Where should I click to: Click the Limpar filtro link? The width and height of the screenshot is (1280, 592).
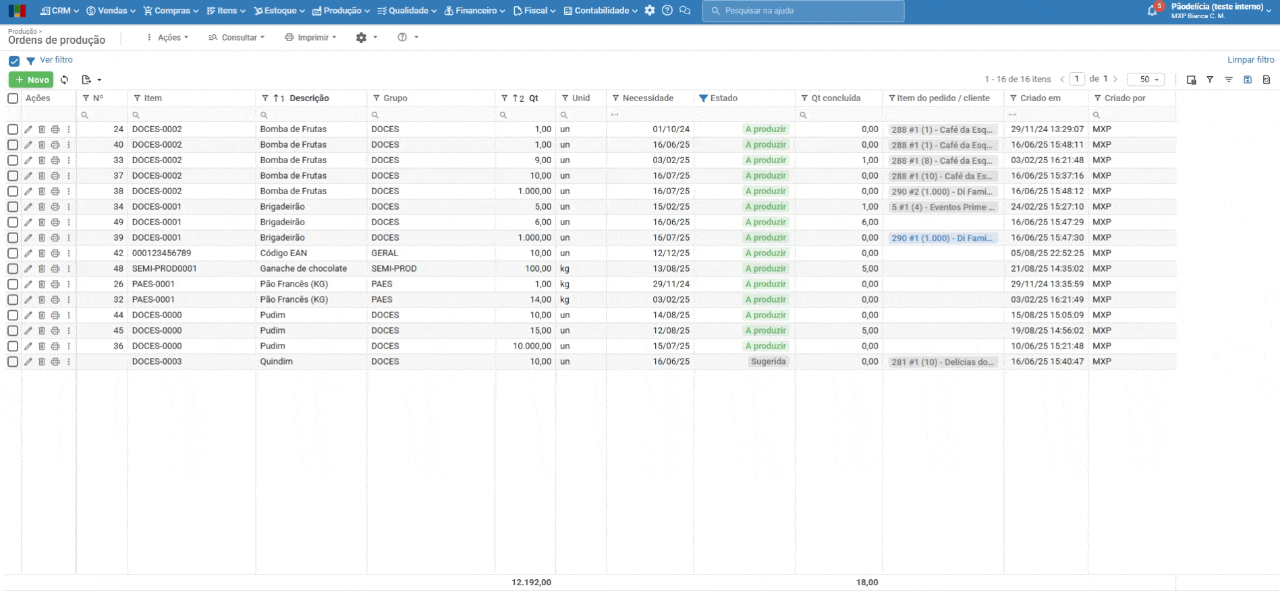[x=1250, y=60]
